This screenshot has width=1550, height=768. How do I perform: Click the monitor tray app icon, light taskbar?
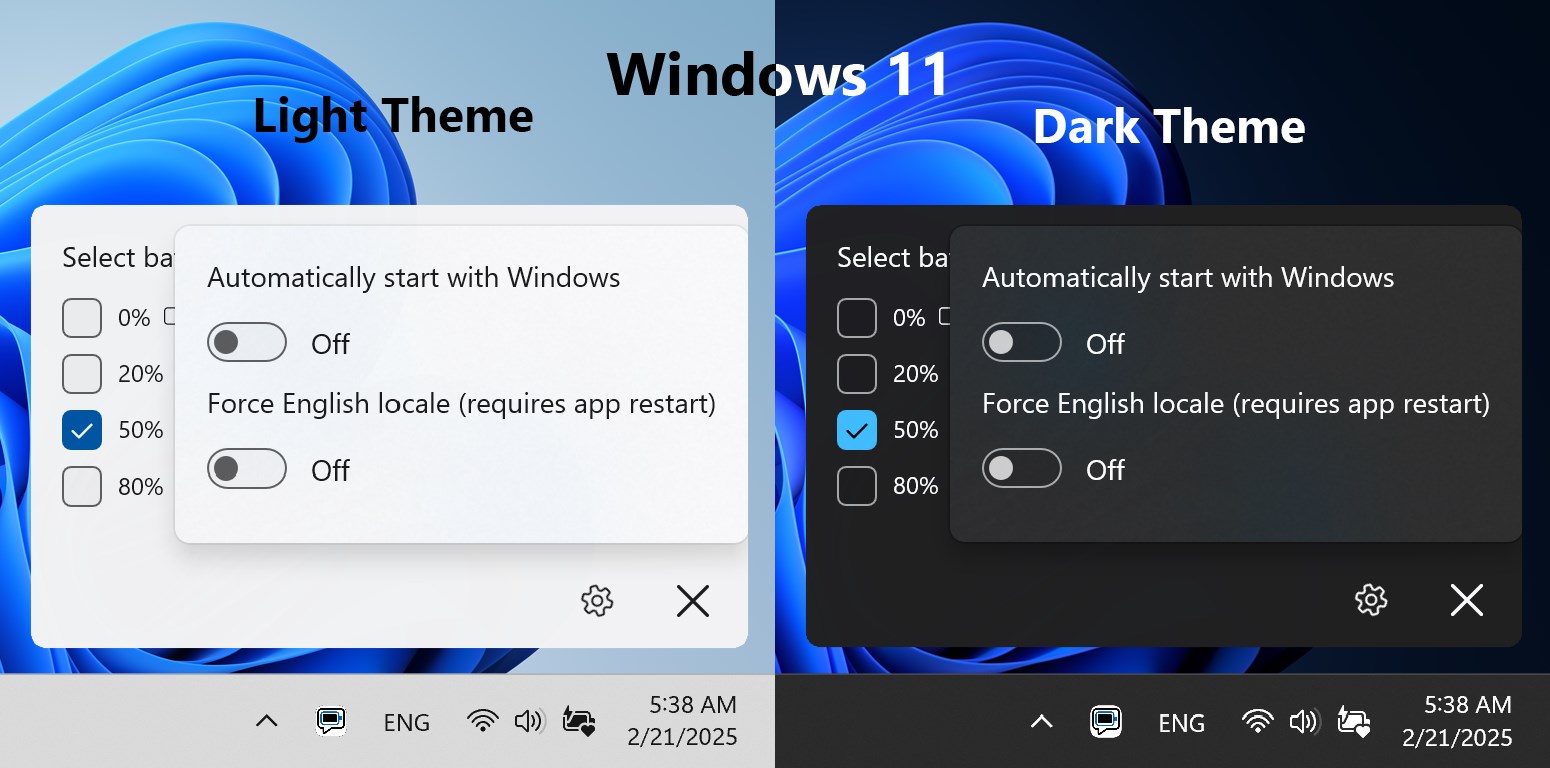pyautogui.click(x=331, y=721)
